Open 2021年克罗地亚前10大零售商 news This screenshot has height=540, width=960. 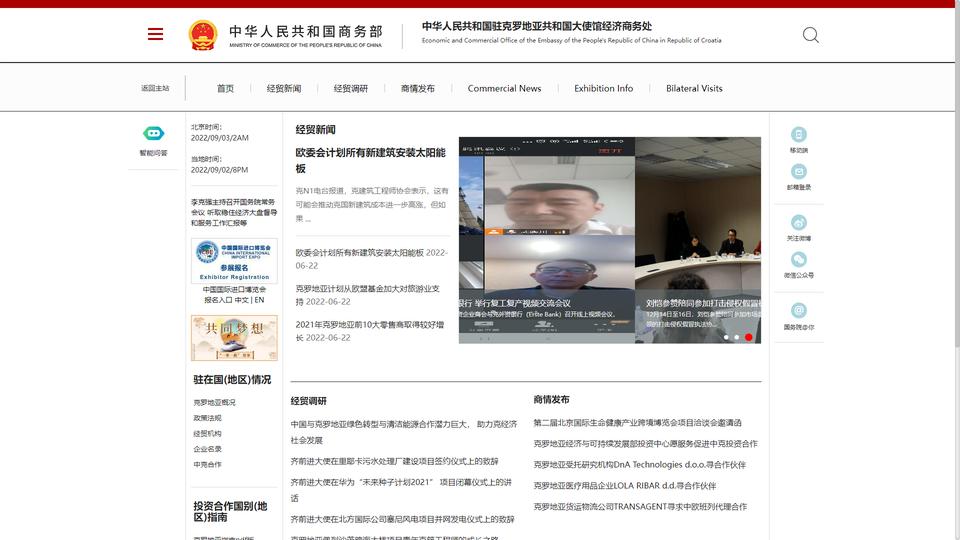370,331
